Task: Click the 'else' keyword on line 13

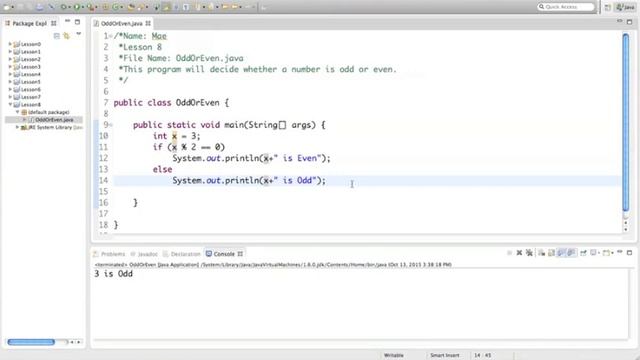Action: click(162, 169)
